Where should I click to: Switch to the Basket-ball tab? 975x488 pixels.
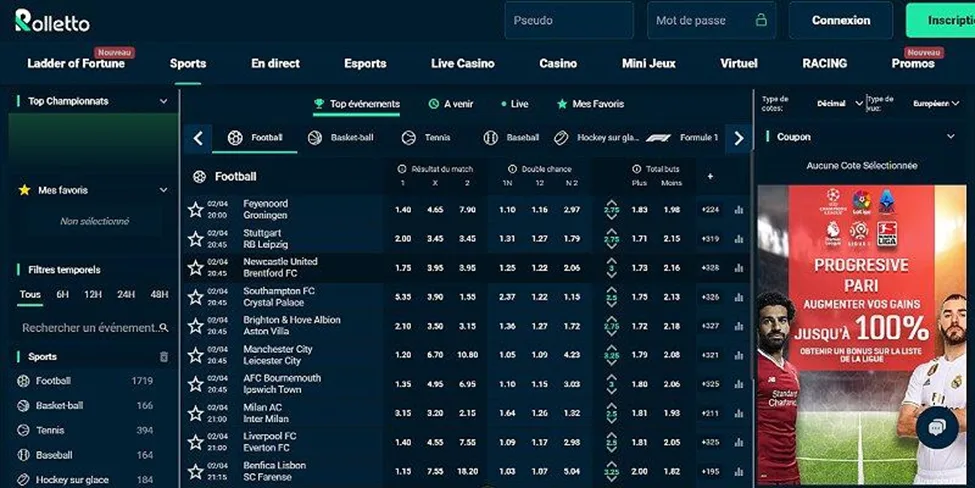tap(341, 138)
